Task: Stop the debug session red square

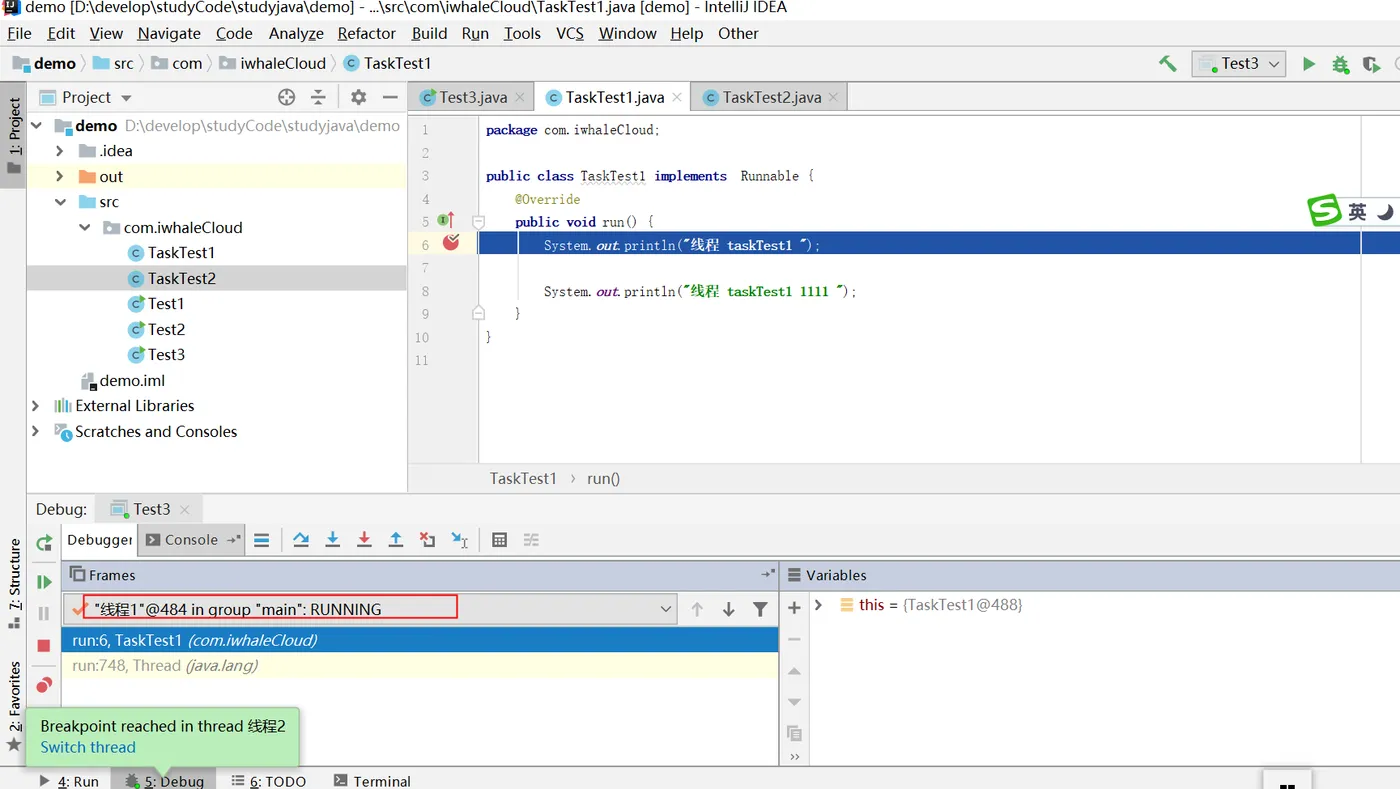Action: point(44,645)
